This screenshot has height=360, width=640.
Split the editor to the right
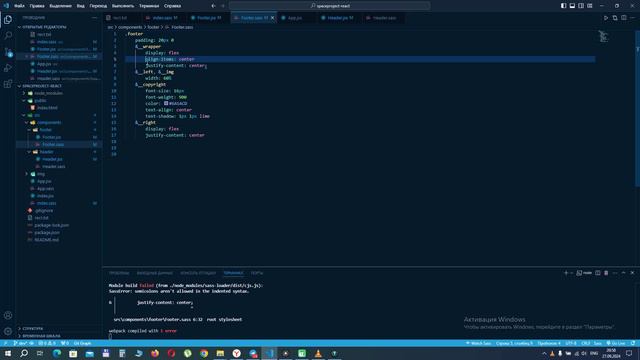tap(624, 18)
